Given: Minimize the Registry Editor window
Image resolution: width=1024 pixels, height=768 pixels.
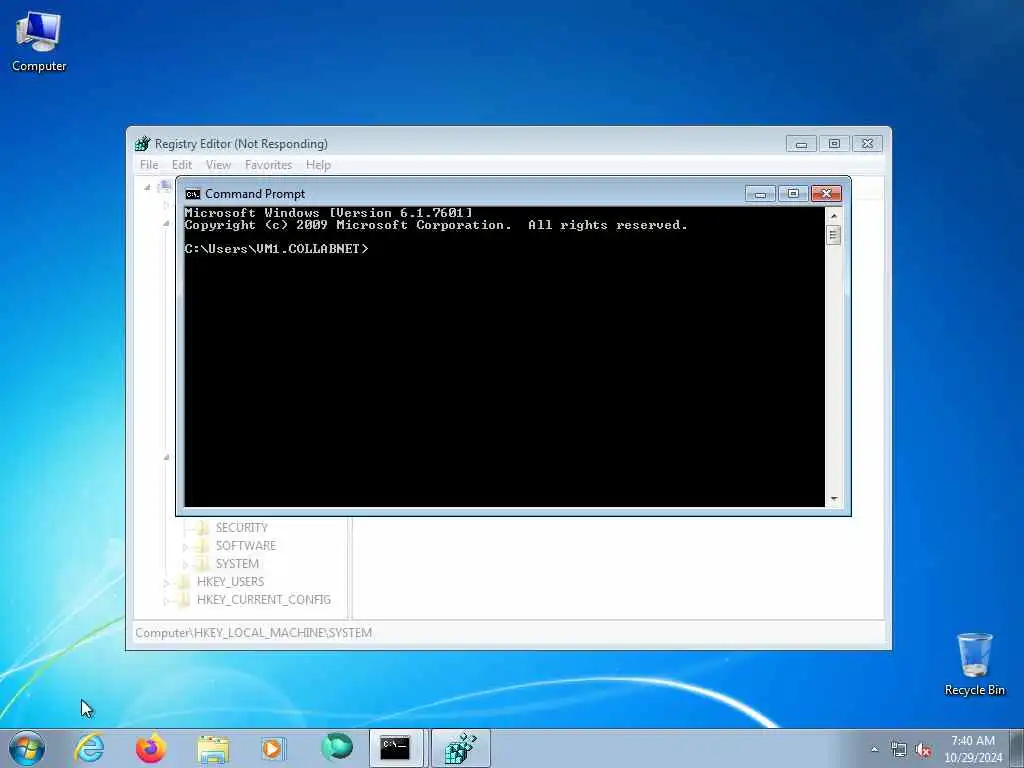Looking at the screenshot, I should pyautogui.click(x=801, y=144).
